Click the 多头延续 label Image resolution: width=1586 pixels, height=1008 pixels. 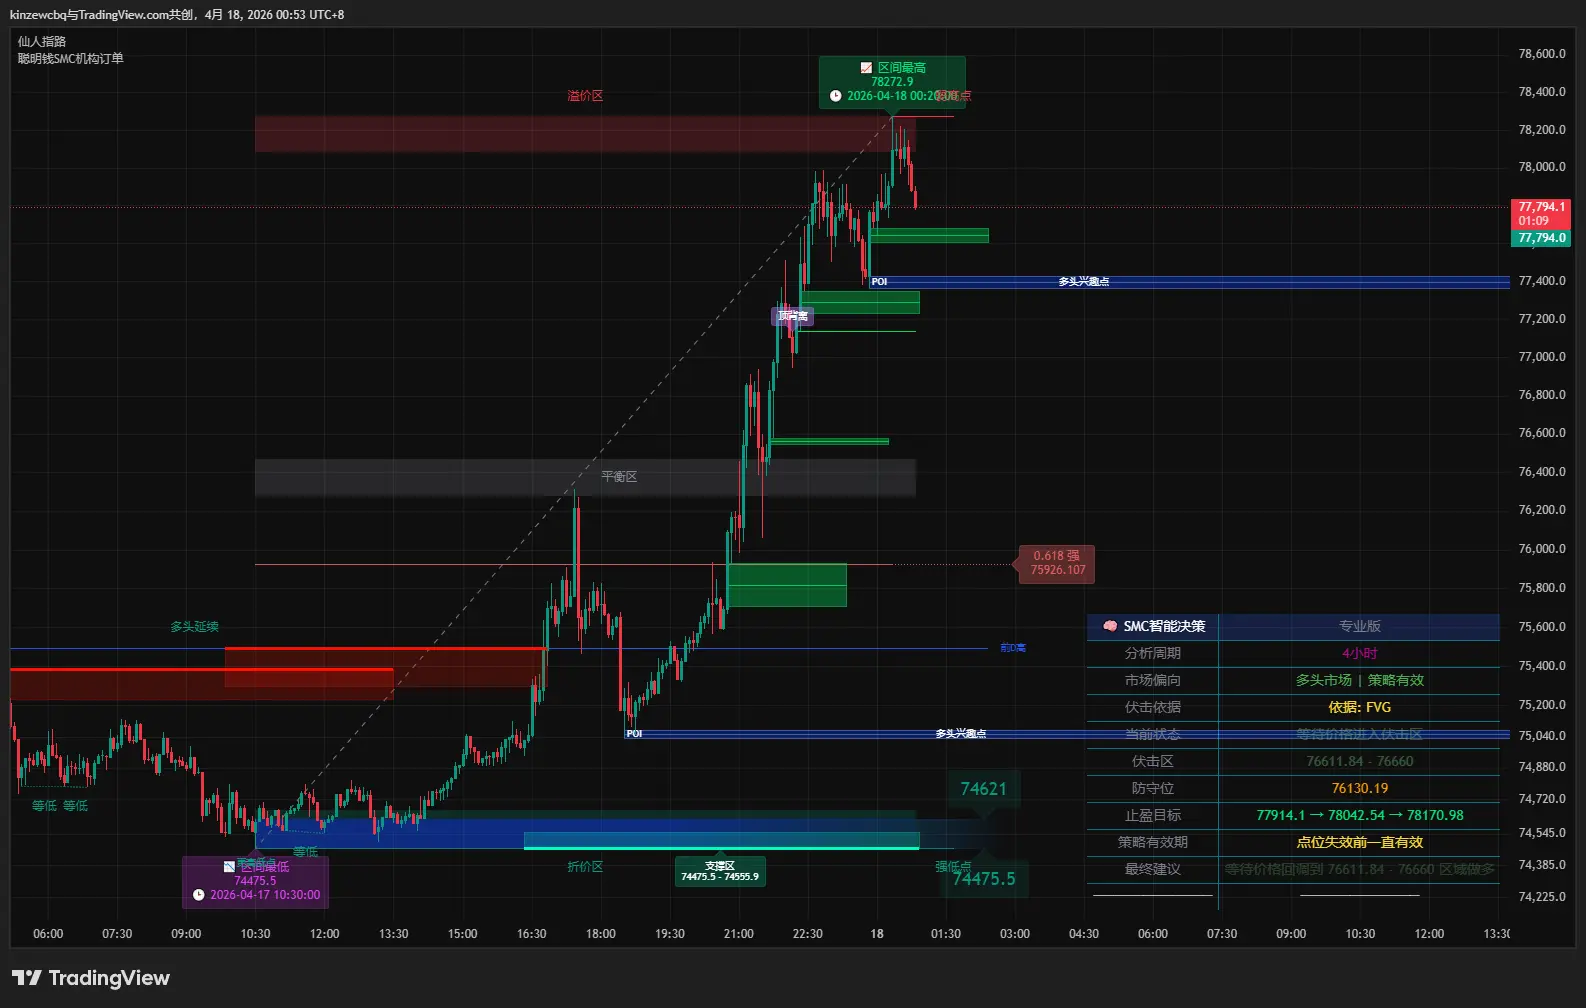tap(194, 627)
